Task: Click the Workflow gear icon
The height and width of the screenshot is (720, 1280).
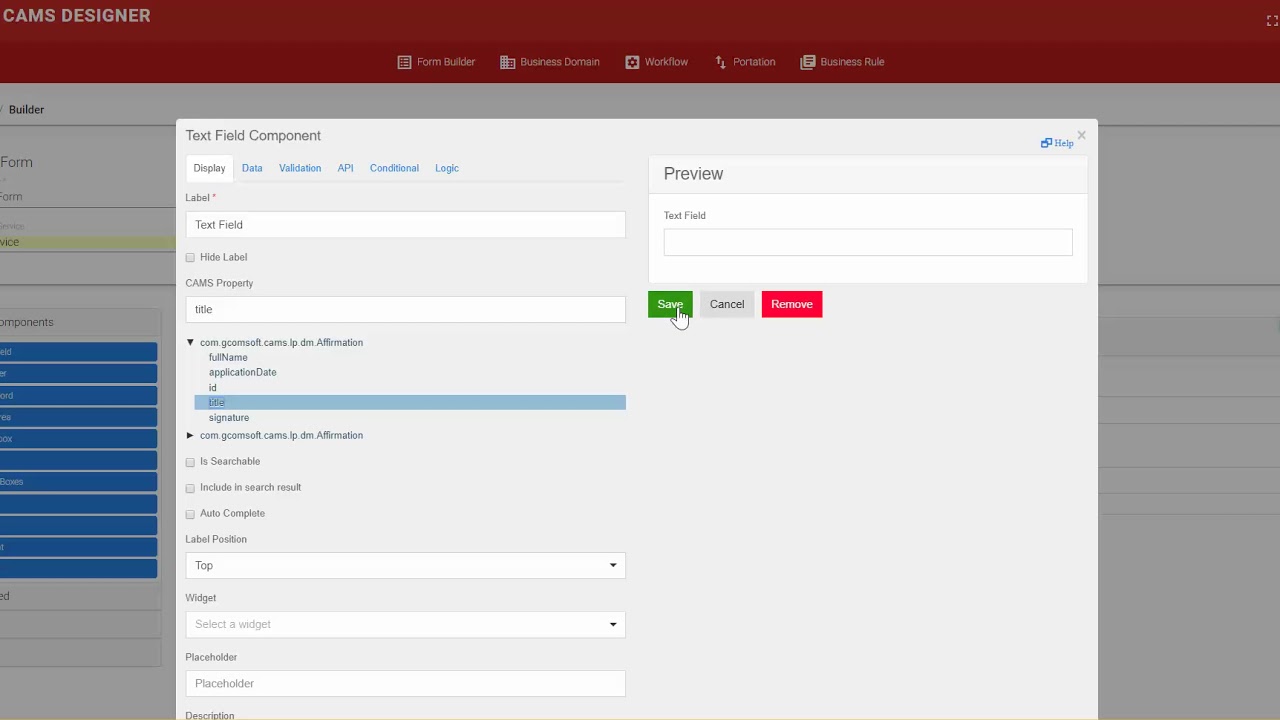Action: tap(632, 62)
